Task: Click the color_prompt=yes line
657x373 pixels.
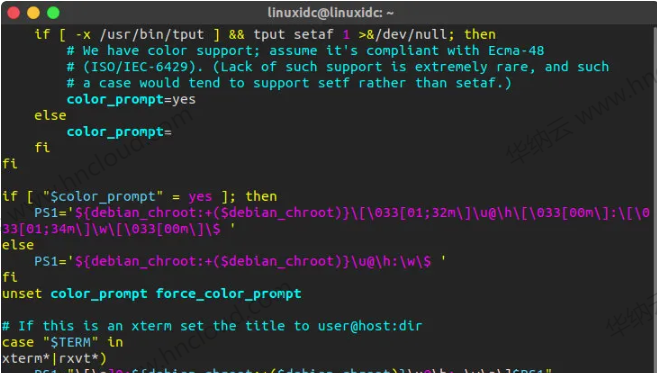Action: (131, 99)
